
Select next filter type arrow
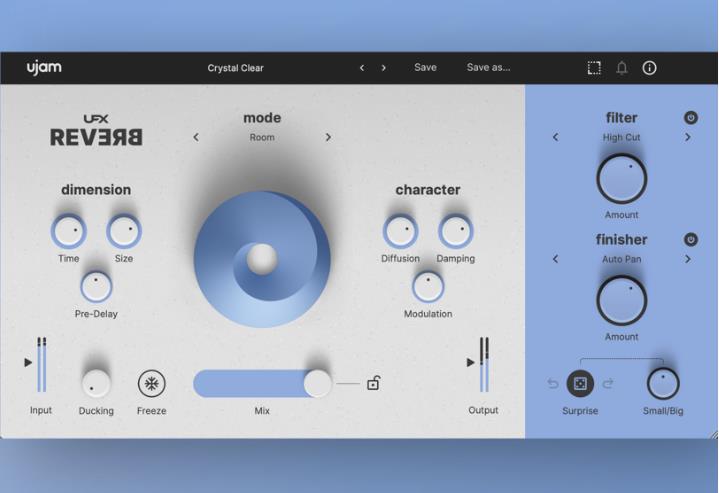click(x=688, y=137)
